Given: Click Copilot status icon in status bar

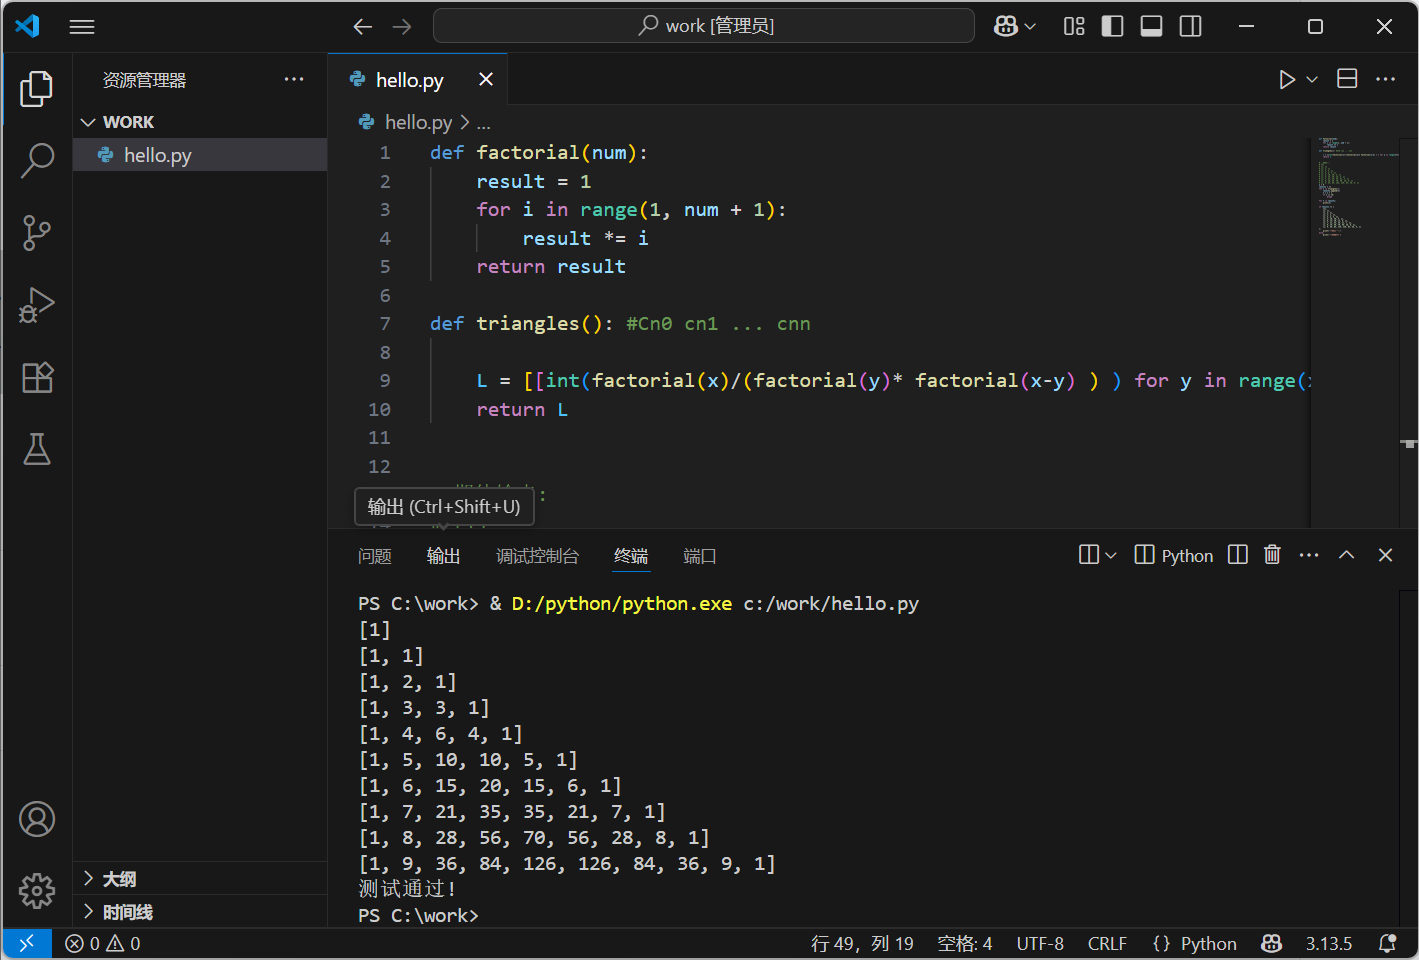Looking at the screenshot, I should point(1272,943).
